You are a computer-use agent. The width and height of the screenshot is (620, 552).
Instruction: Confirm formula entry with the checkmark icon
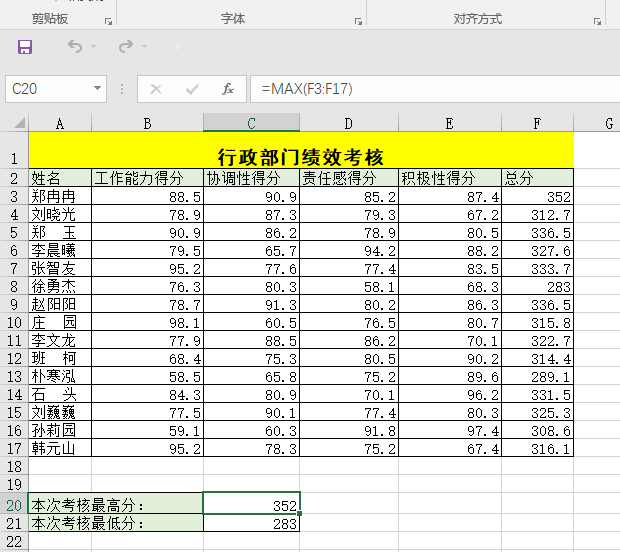pos(192,89)
